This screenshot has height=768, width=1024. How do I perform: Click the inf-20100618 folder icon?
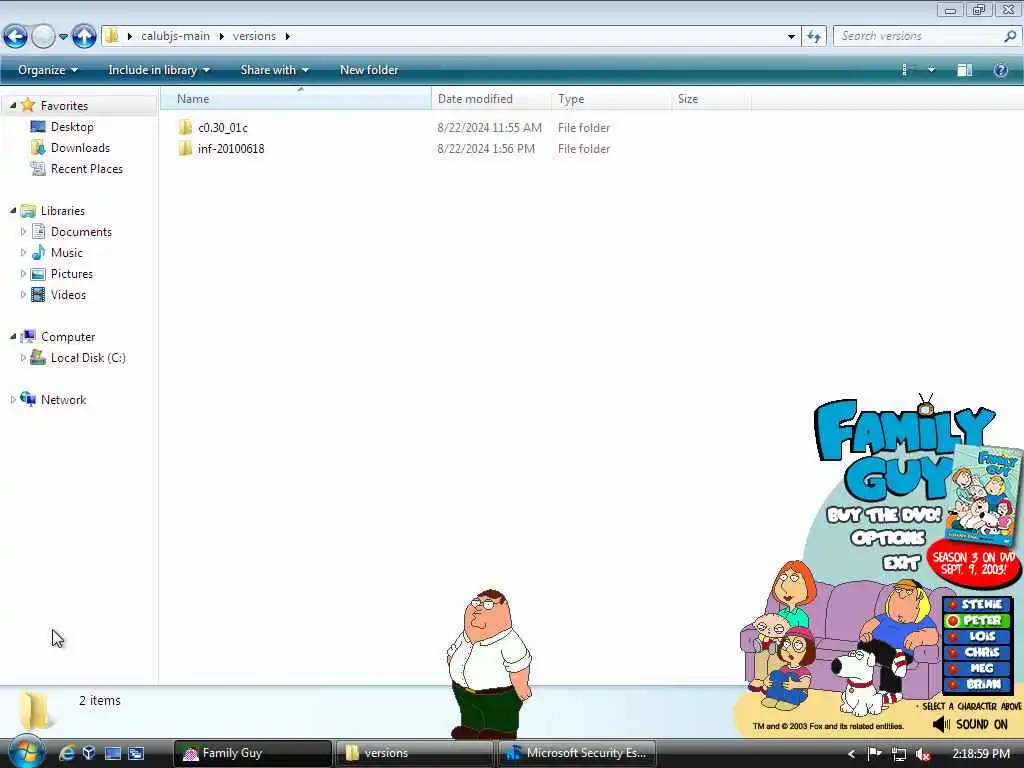point(185,148)
